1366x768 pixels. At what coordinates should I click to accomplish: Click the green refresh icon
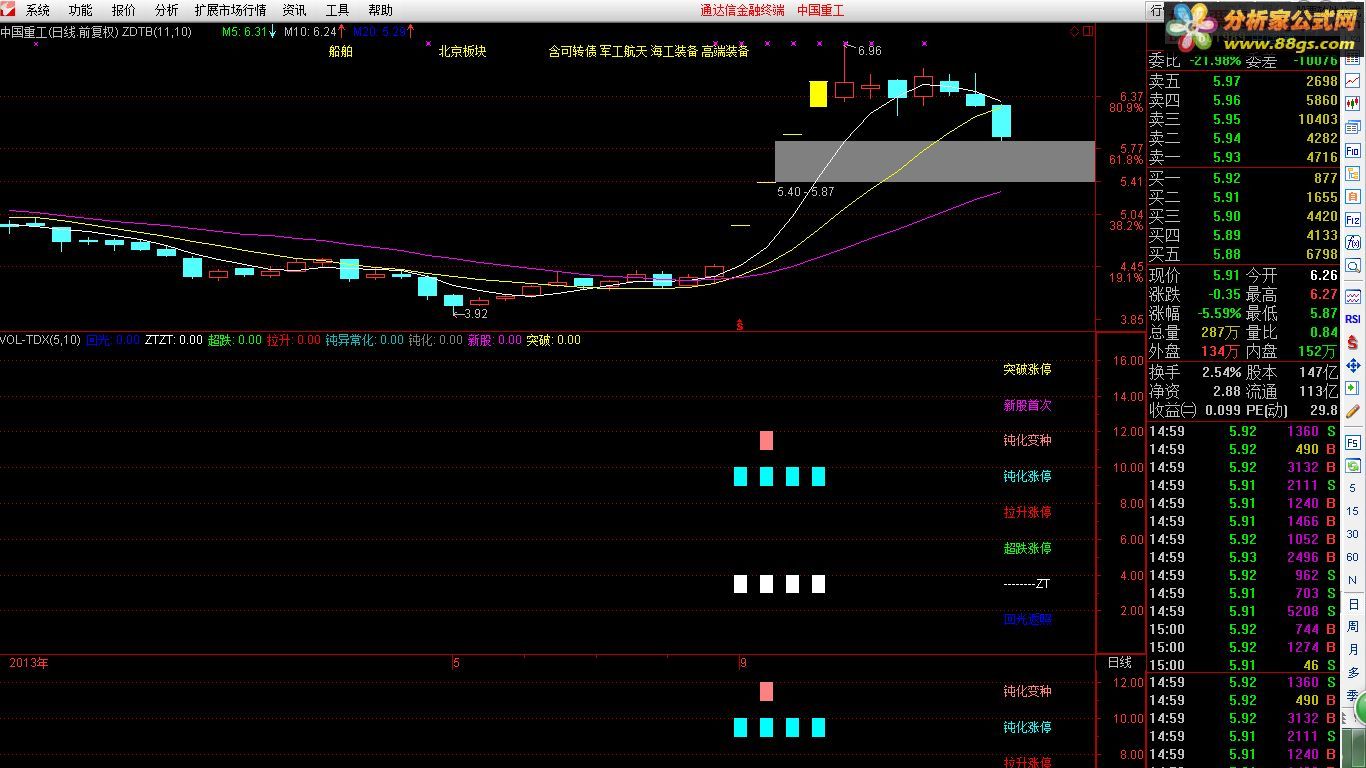coord(1352,465)
